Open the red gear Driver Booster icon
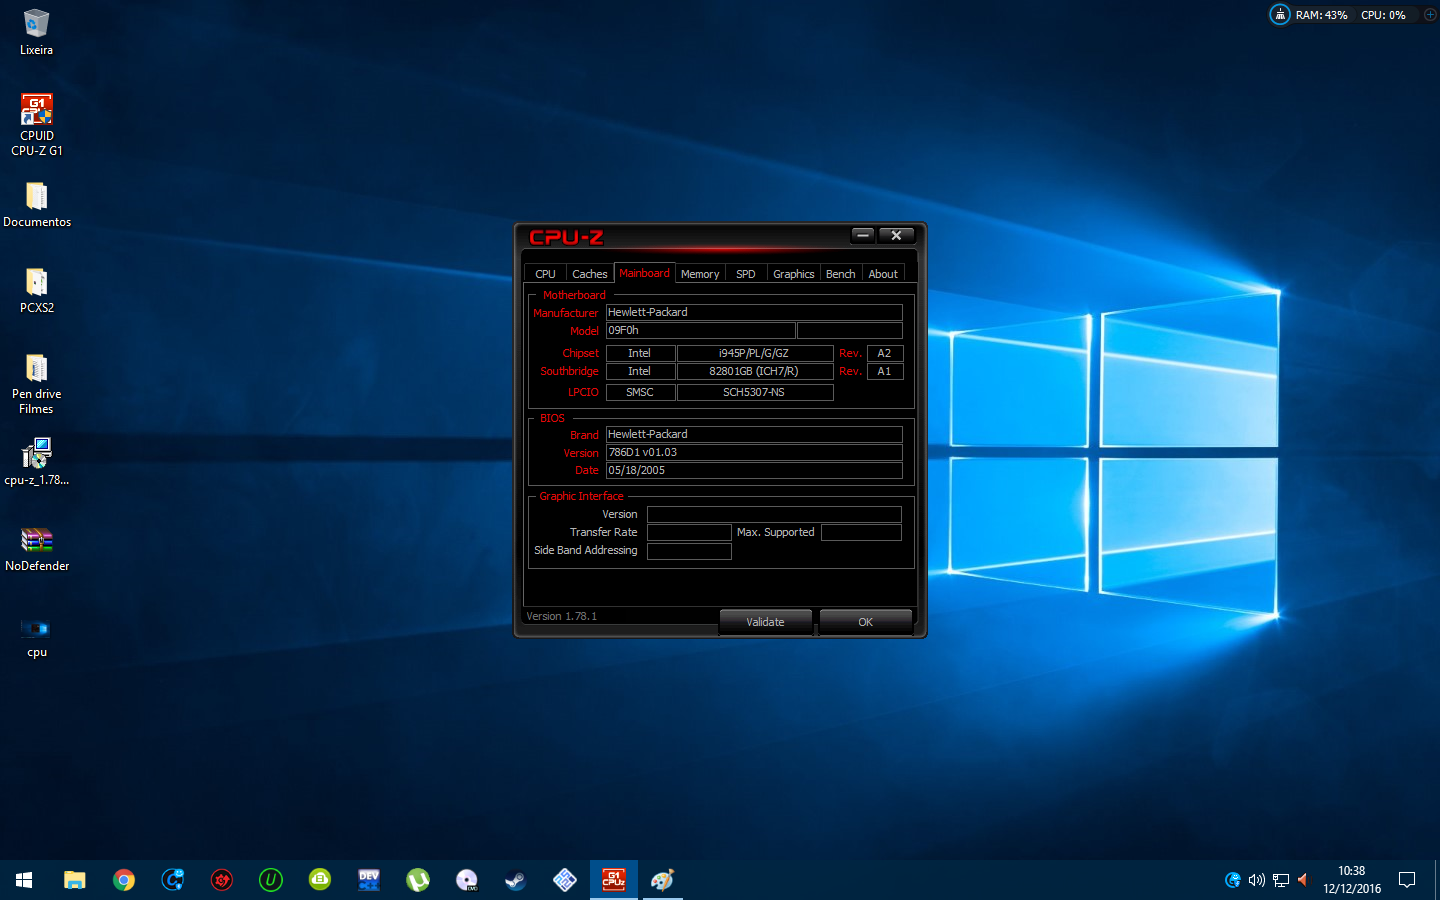 (x=222, y=880)
